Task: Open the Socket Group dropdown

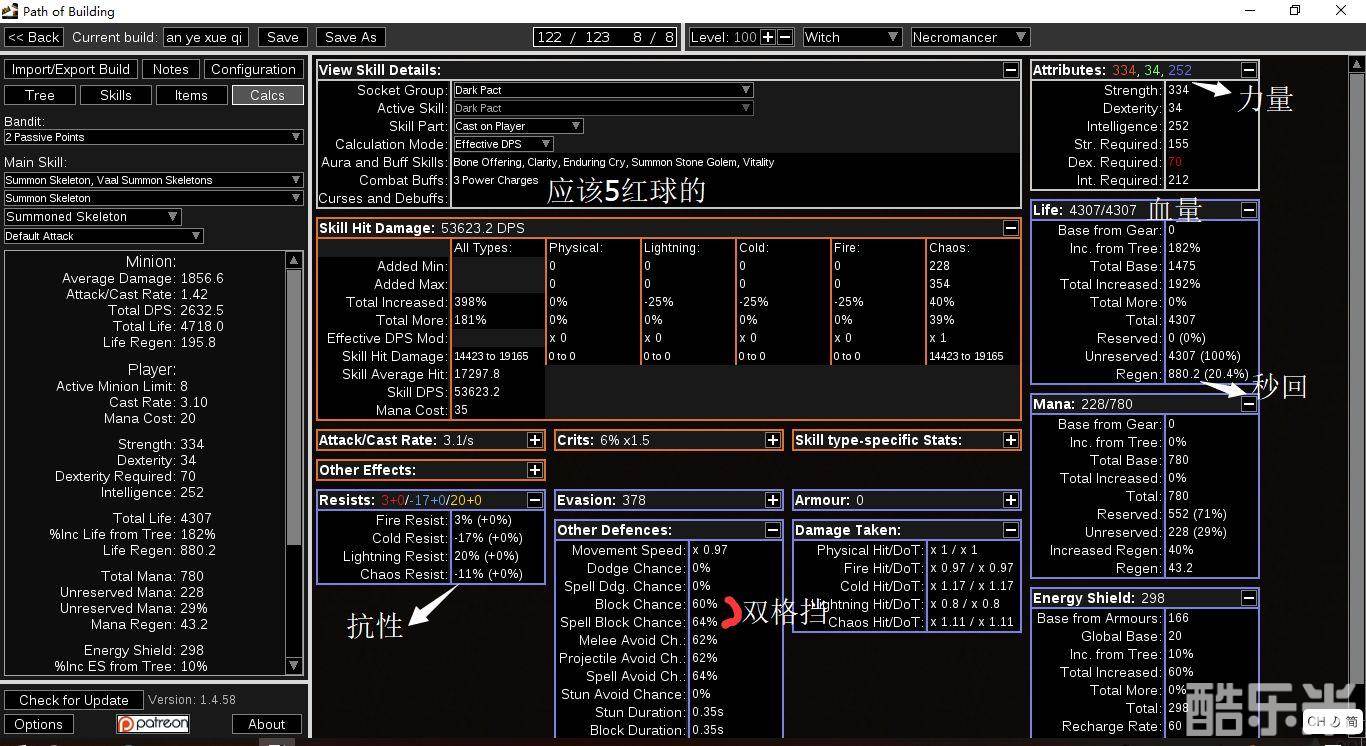Action: (x=602, y=90)
